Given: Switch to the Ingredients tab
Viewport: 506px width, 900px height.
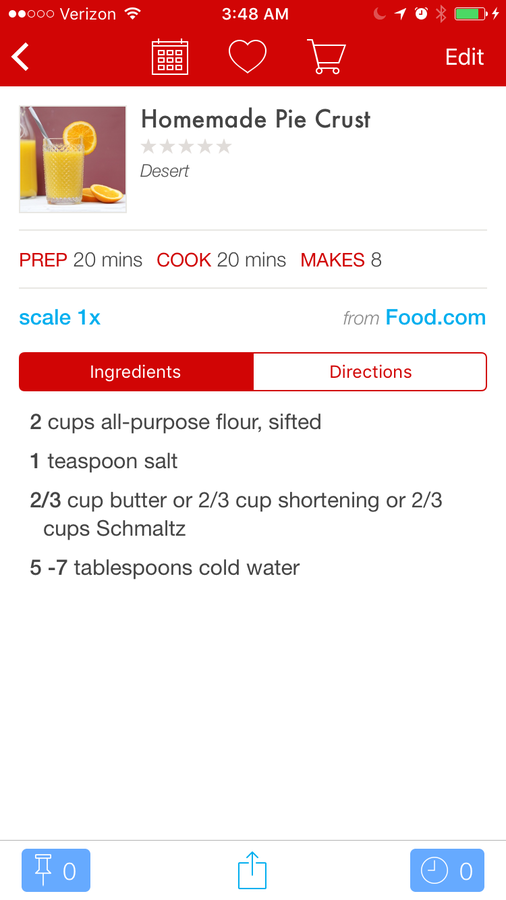Looking at the screenshot, I should [x=136, y=371].
